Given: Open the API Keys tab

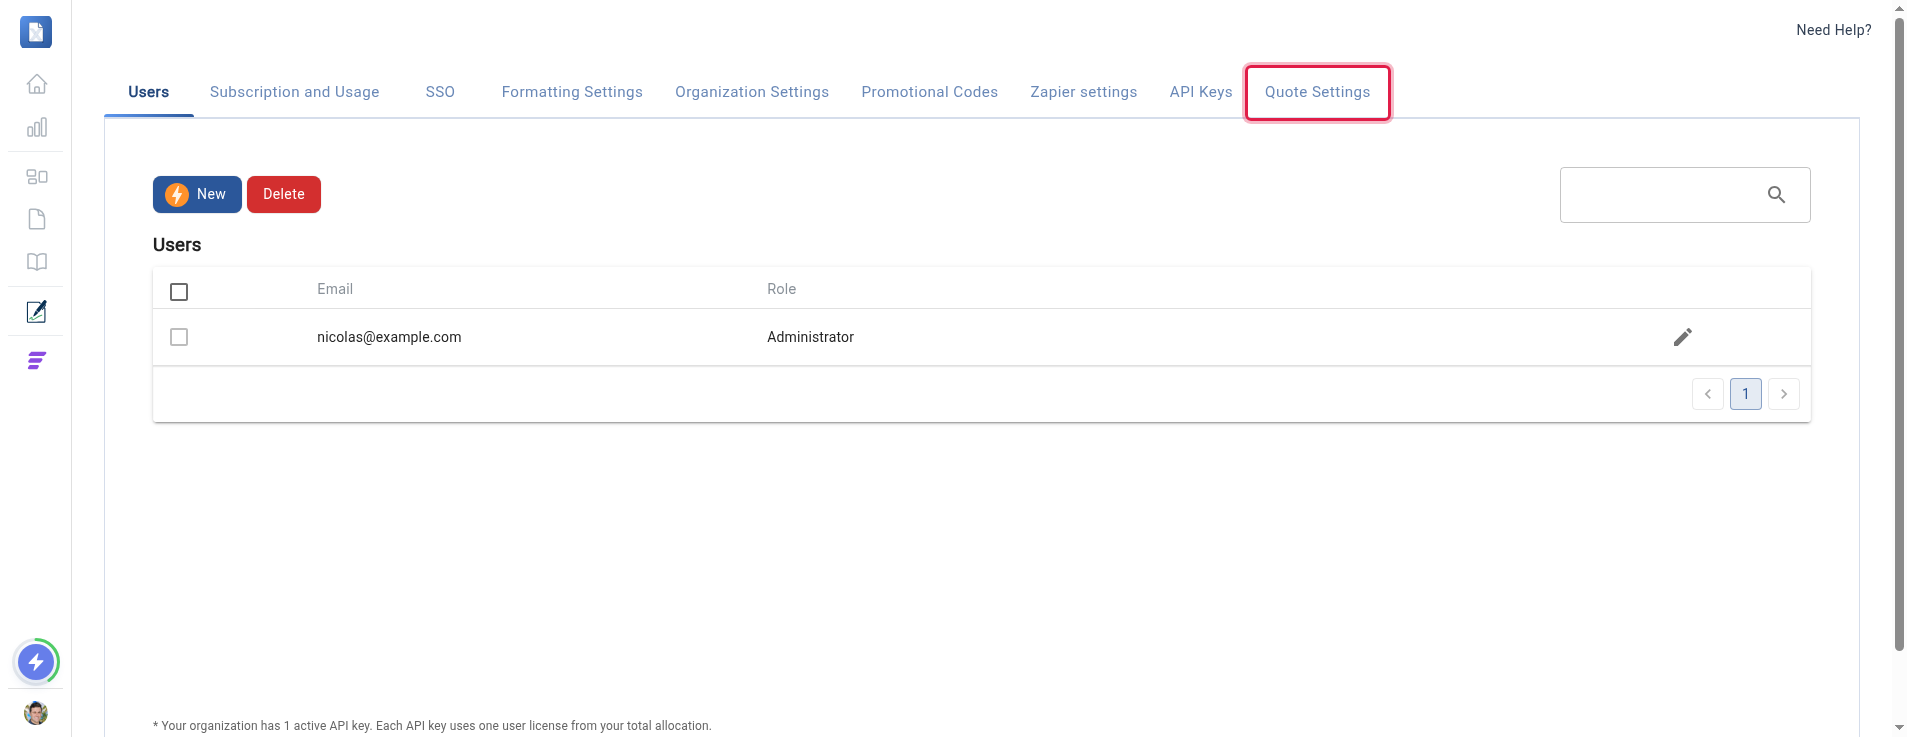Looking at the screenshot, I should click(x=1201, y=92).
